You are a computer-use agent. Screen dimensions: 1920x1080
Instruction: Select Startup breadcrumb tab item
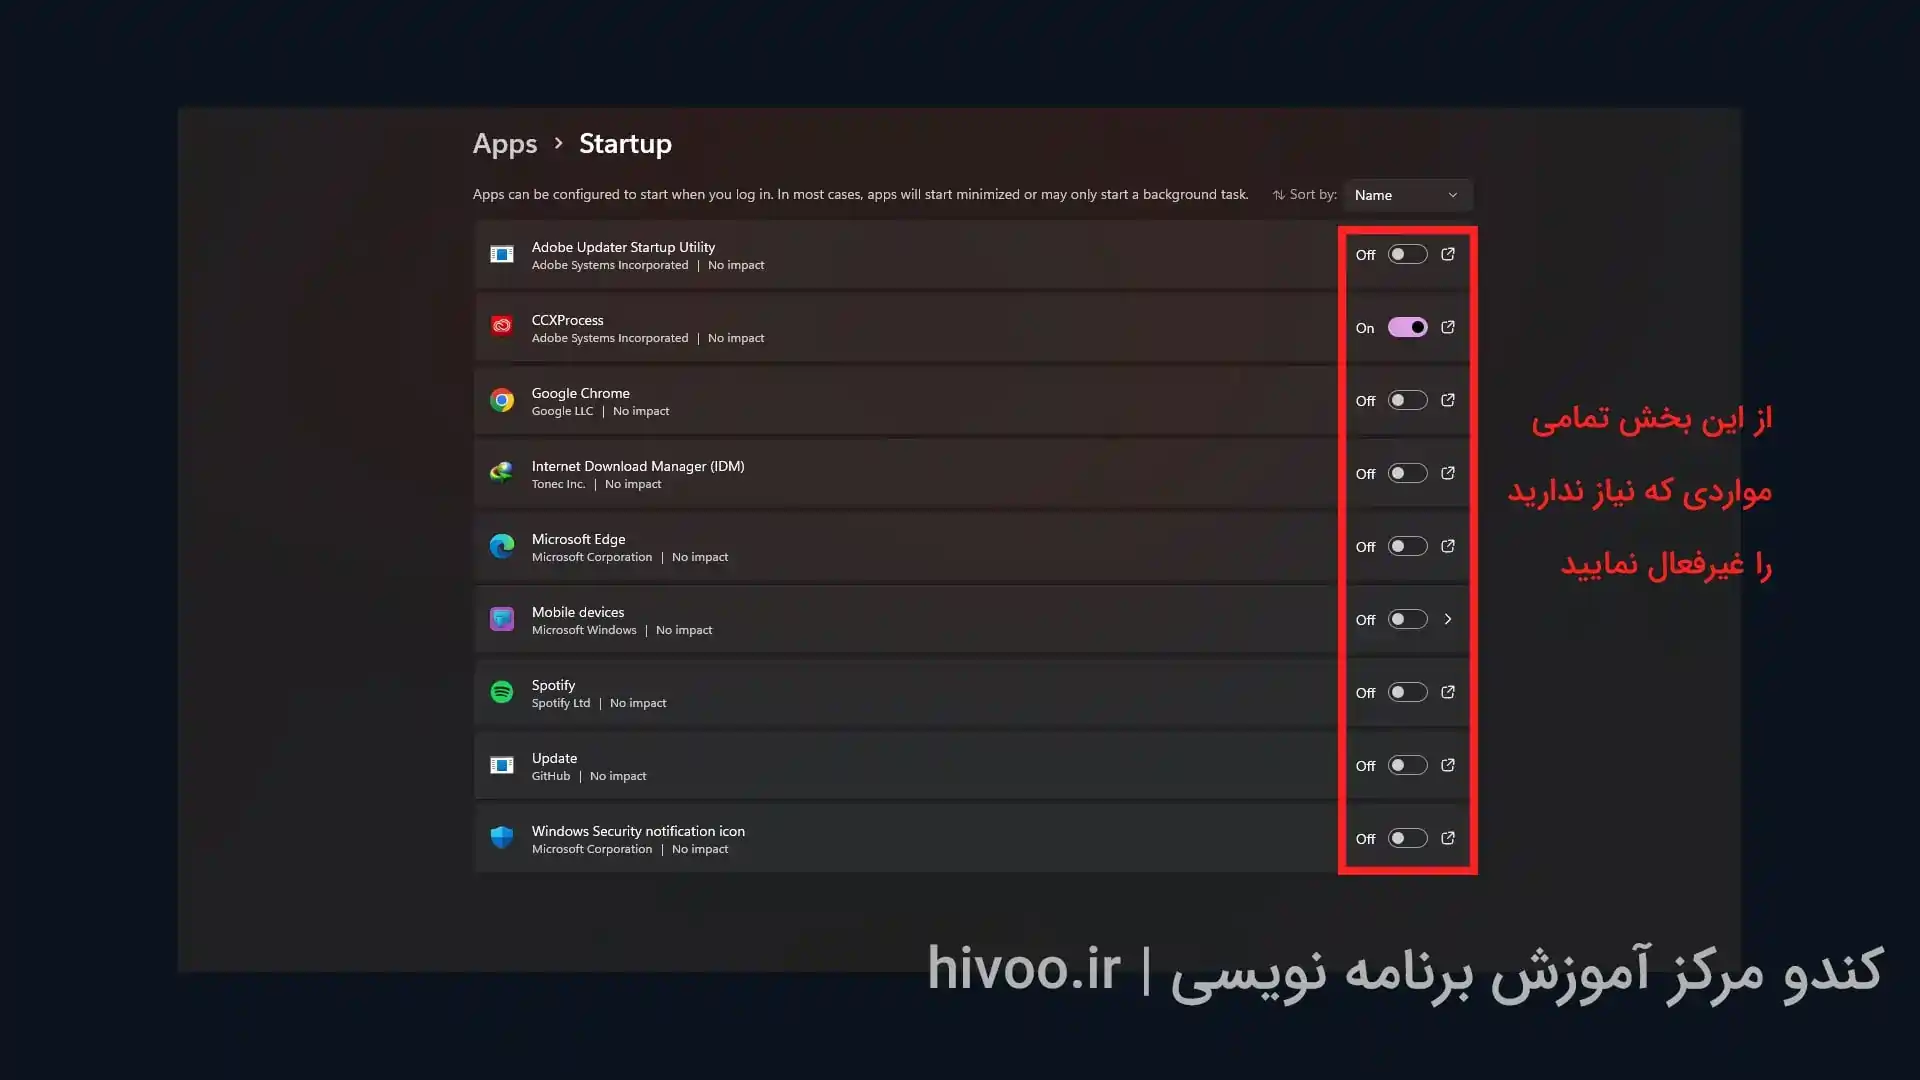(625, 142)
